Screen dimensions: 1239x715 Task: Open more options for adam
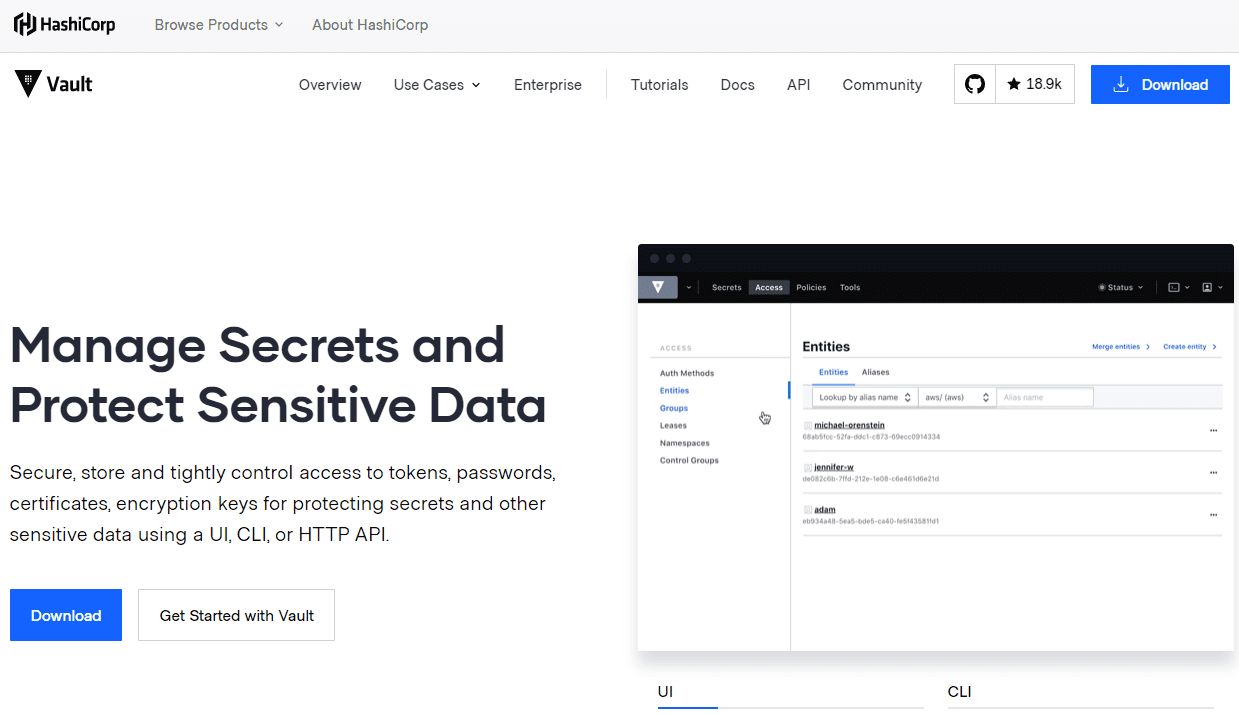(x=1213, y=515)
